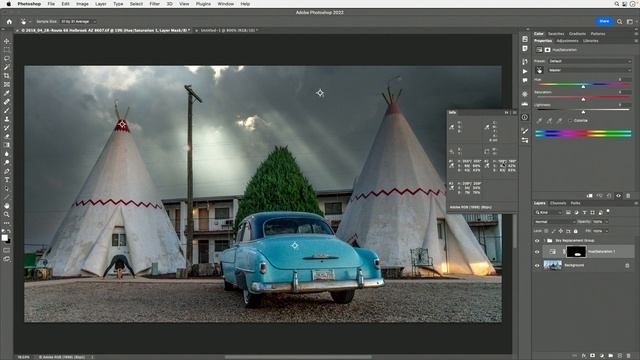The width and height of the screenshot is (640, 360).
Task: Toggle lock all padlock in Layers
Action: 576,231
